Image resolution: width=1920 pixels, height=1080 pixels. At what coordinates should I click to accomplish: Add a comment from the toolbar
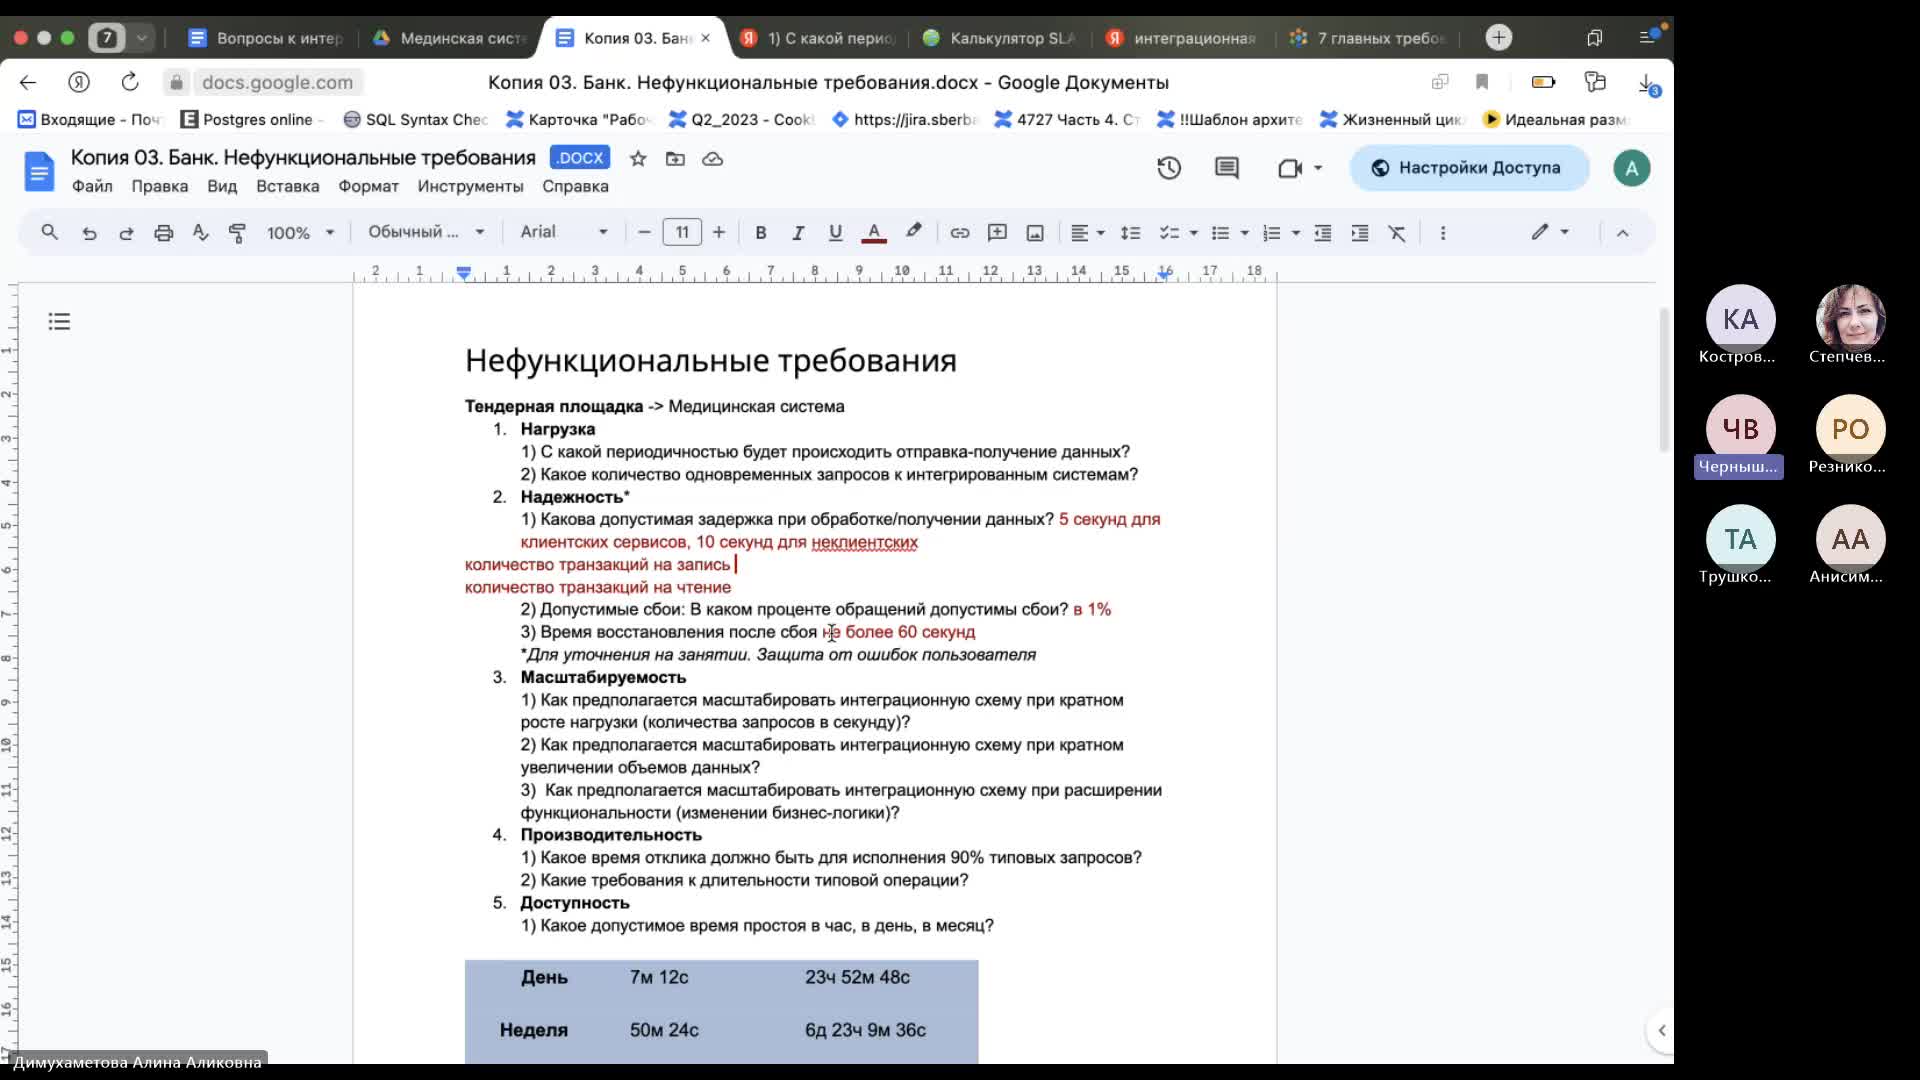[997, 233]
